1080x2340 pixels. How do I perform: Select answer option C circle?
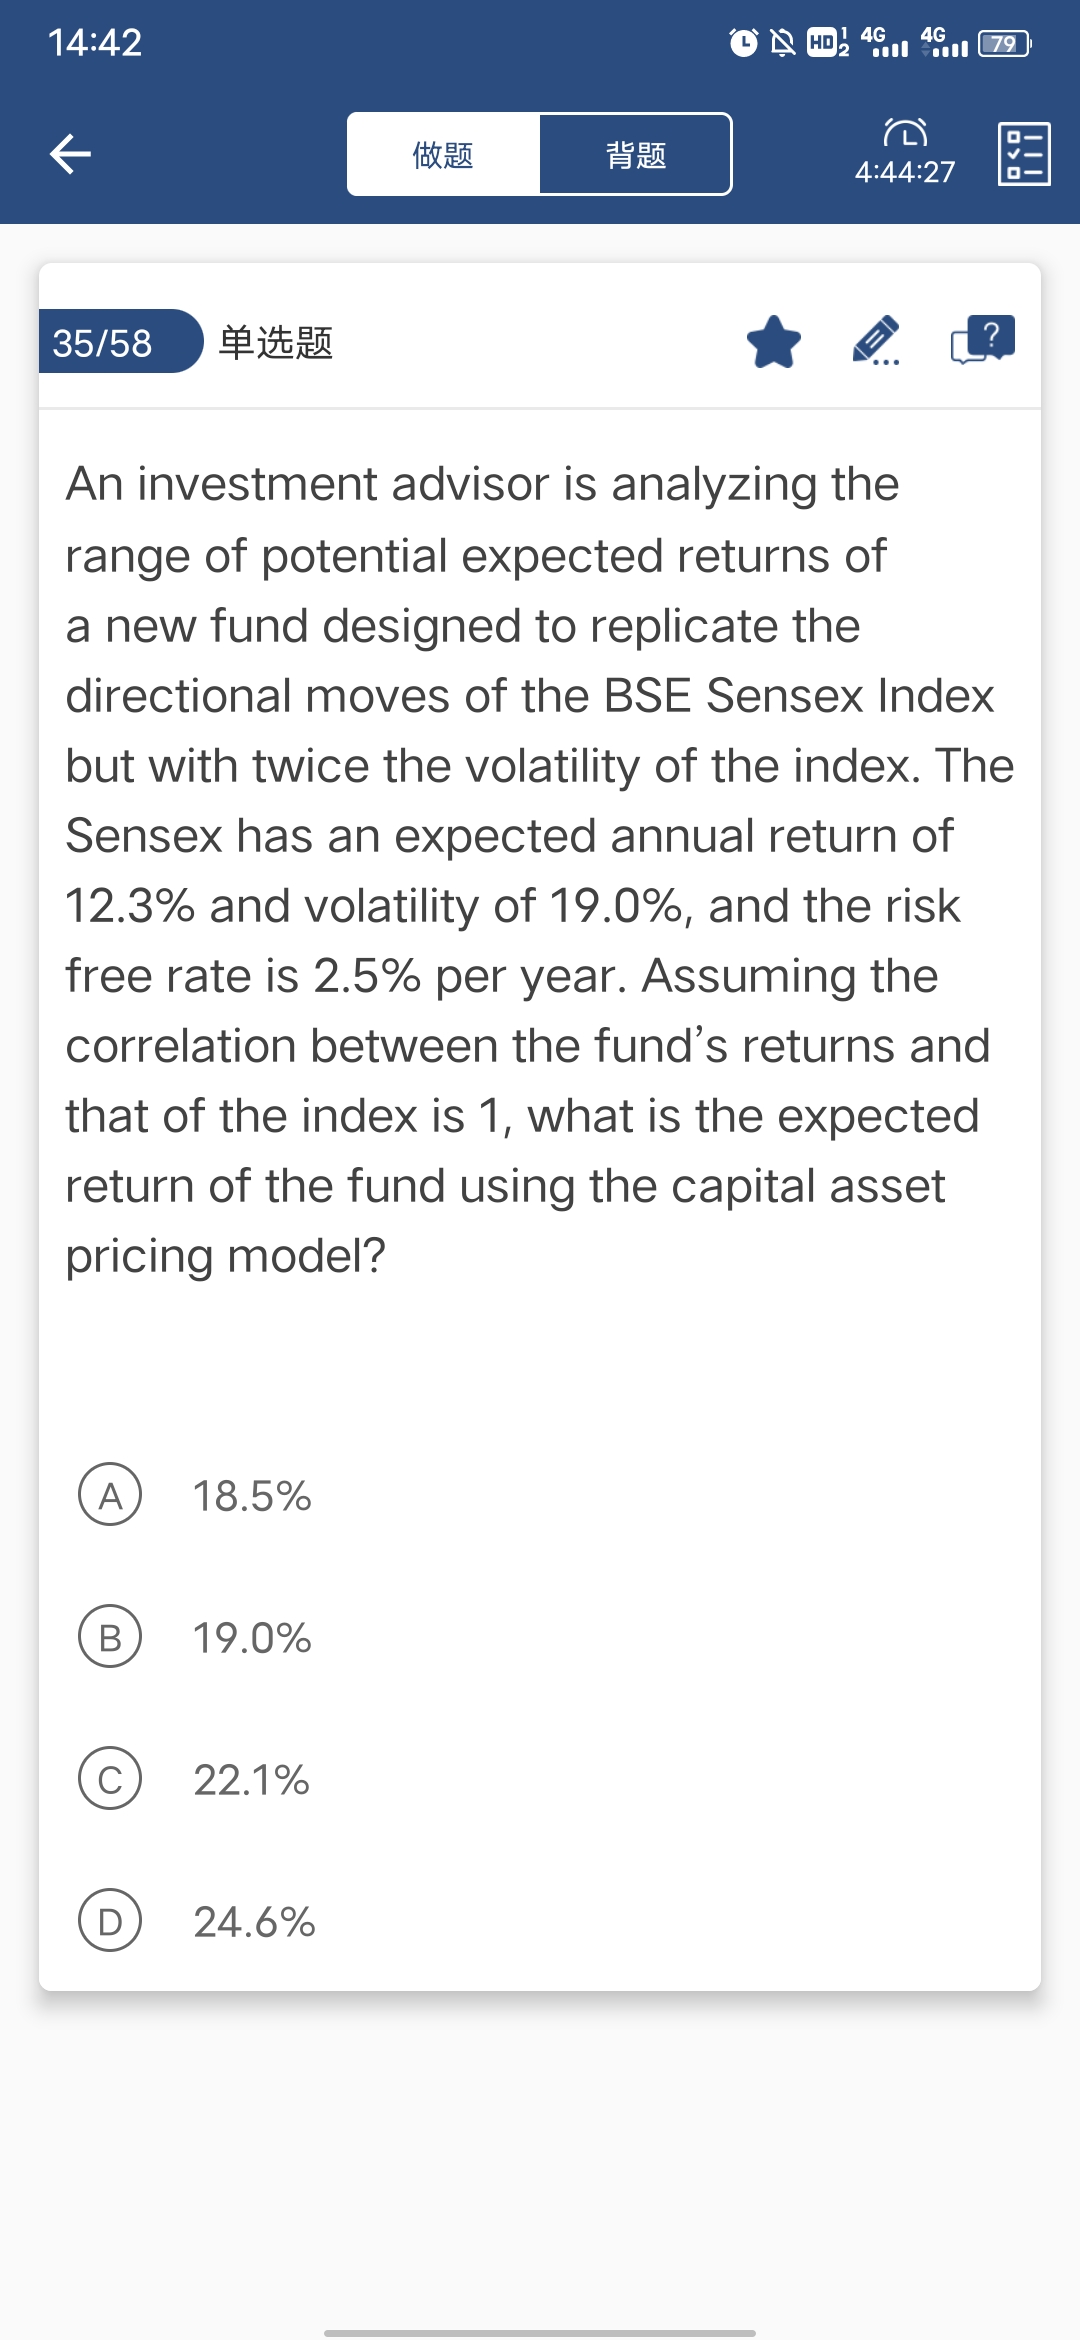coord(110,1779)
